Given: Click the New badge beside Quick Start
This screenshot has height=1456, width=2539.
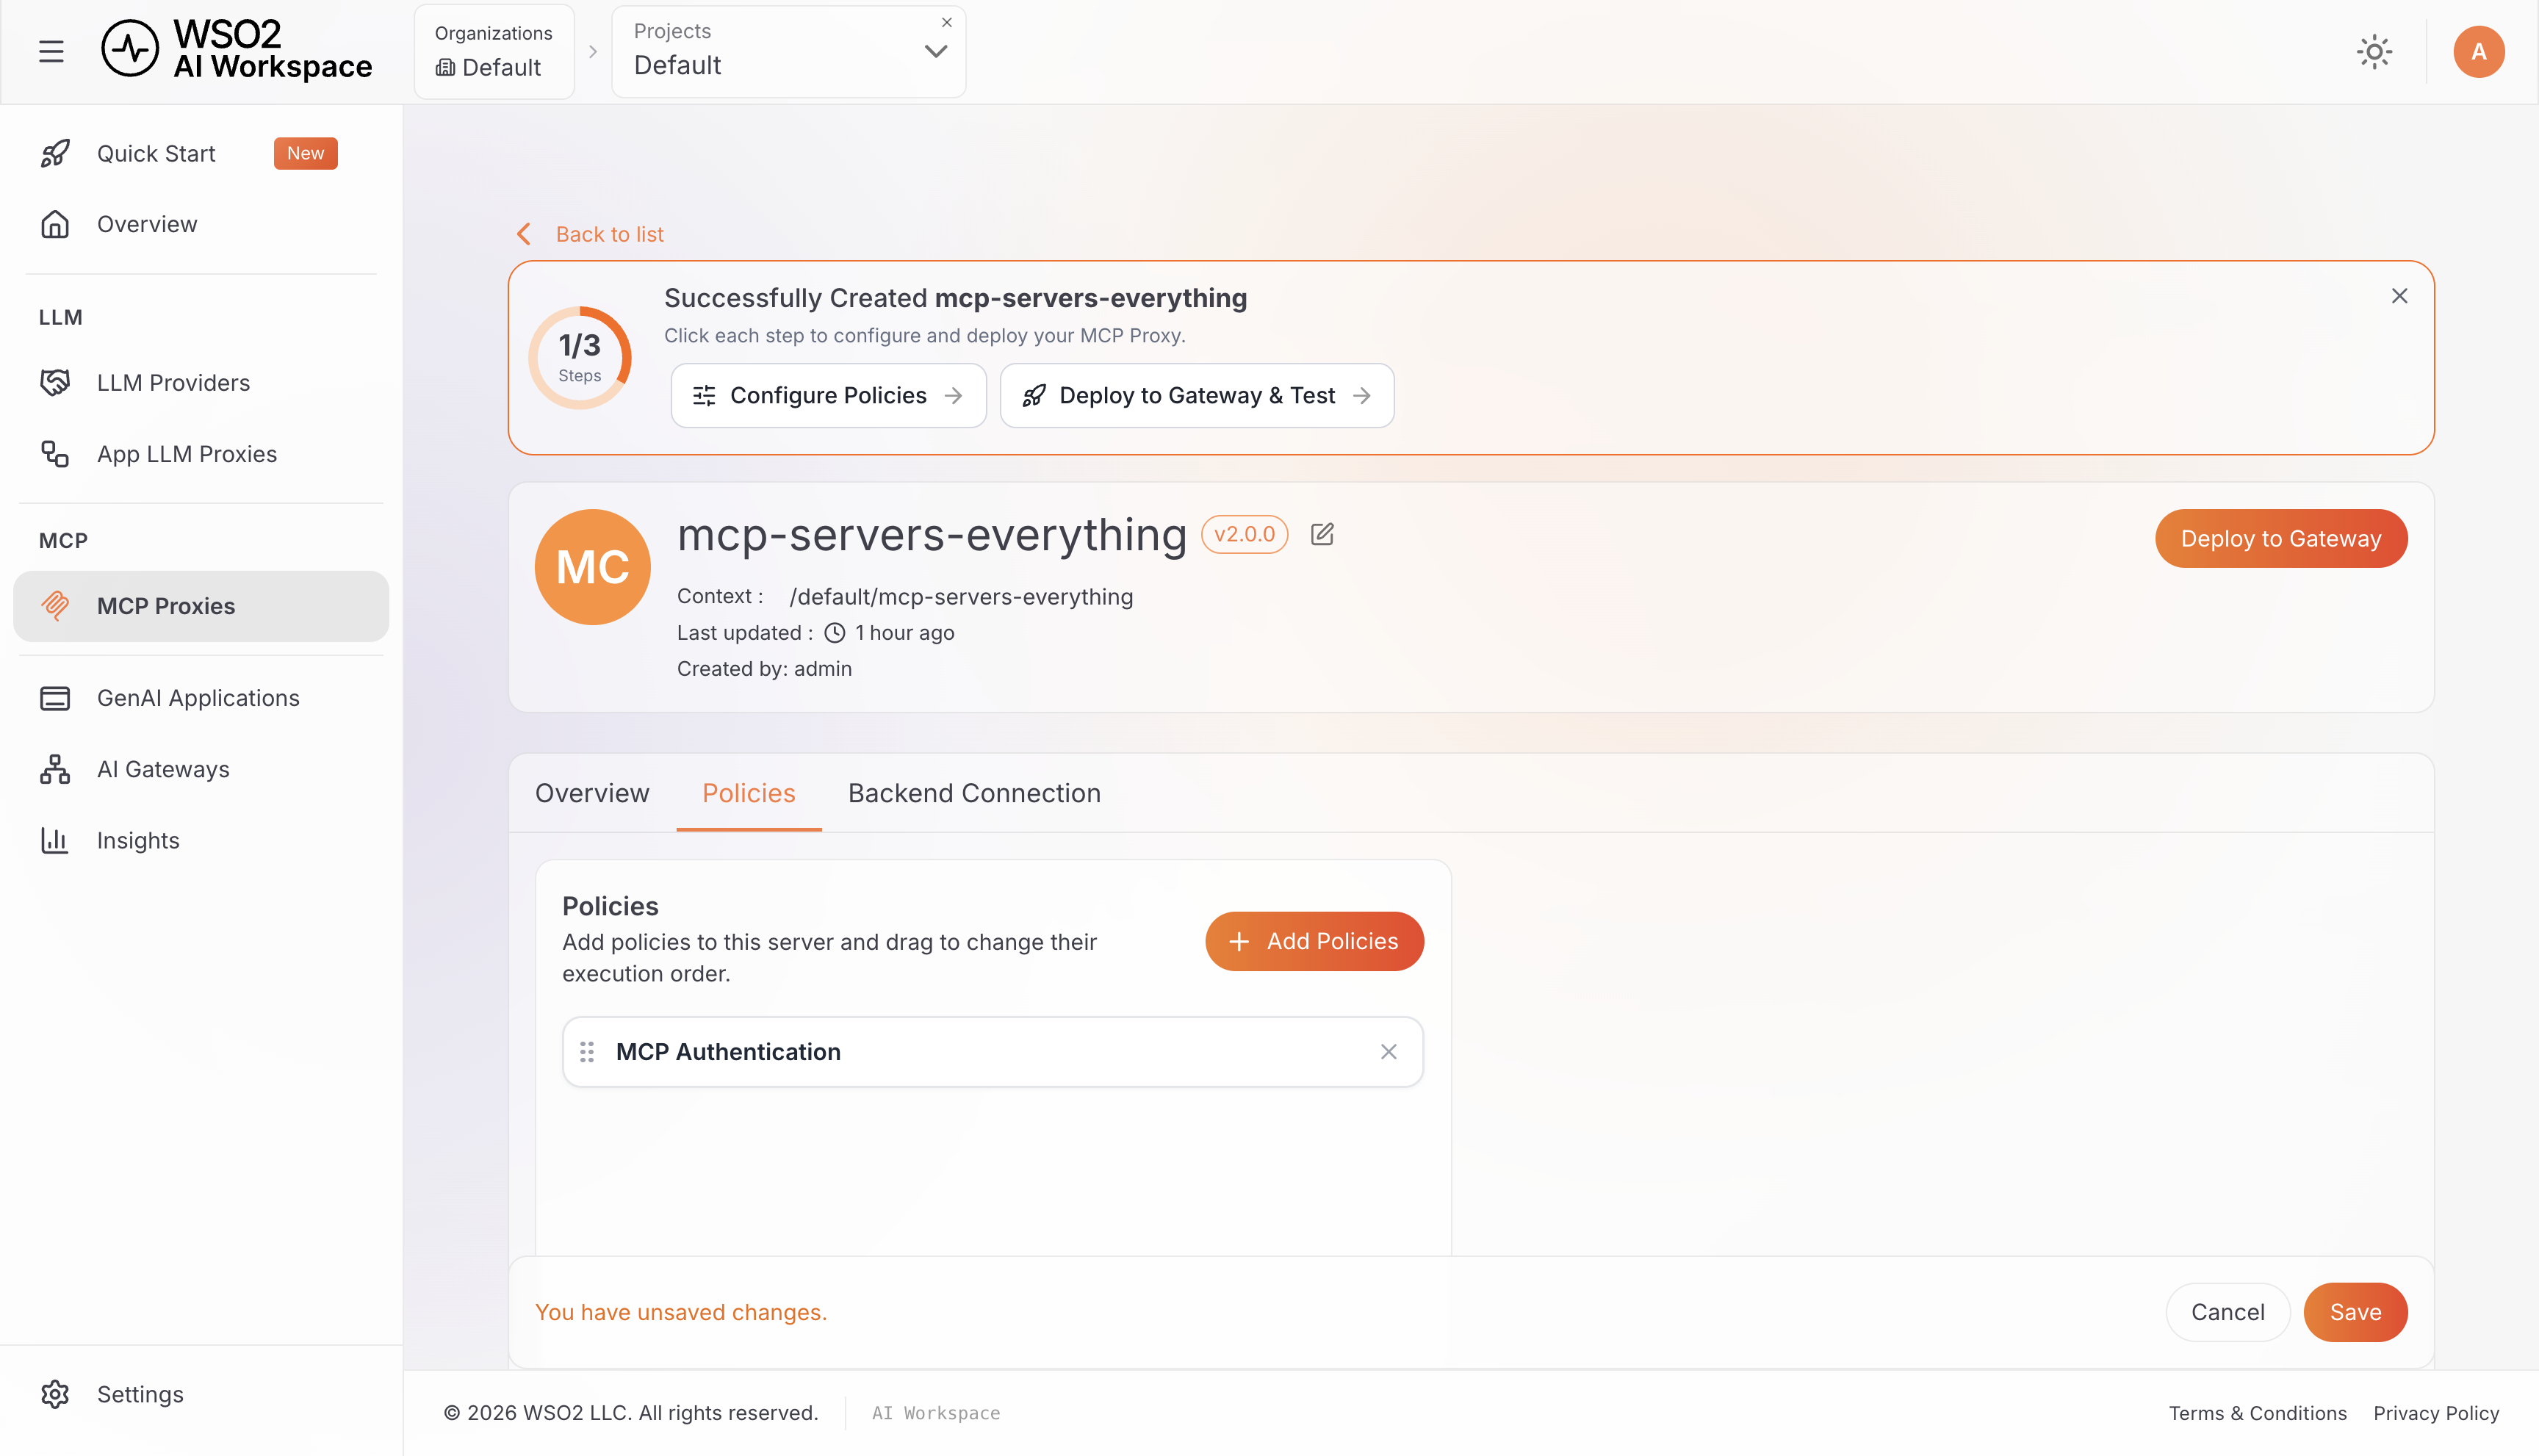Looking at the screenshot, I should coord(305,153).
